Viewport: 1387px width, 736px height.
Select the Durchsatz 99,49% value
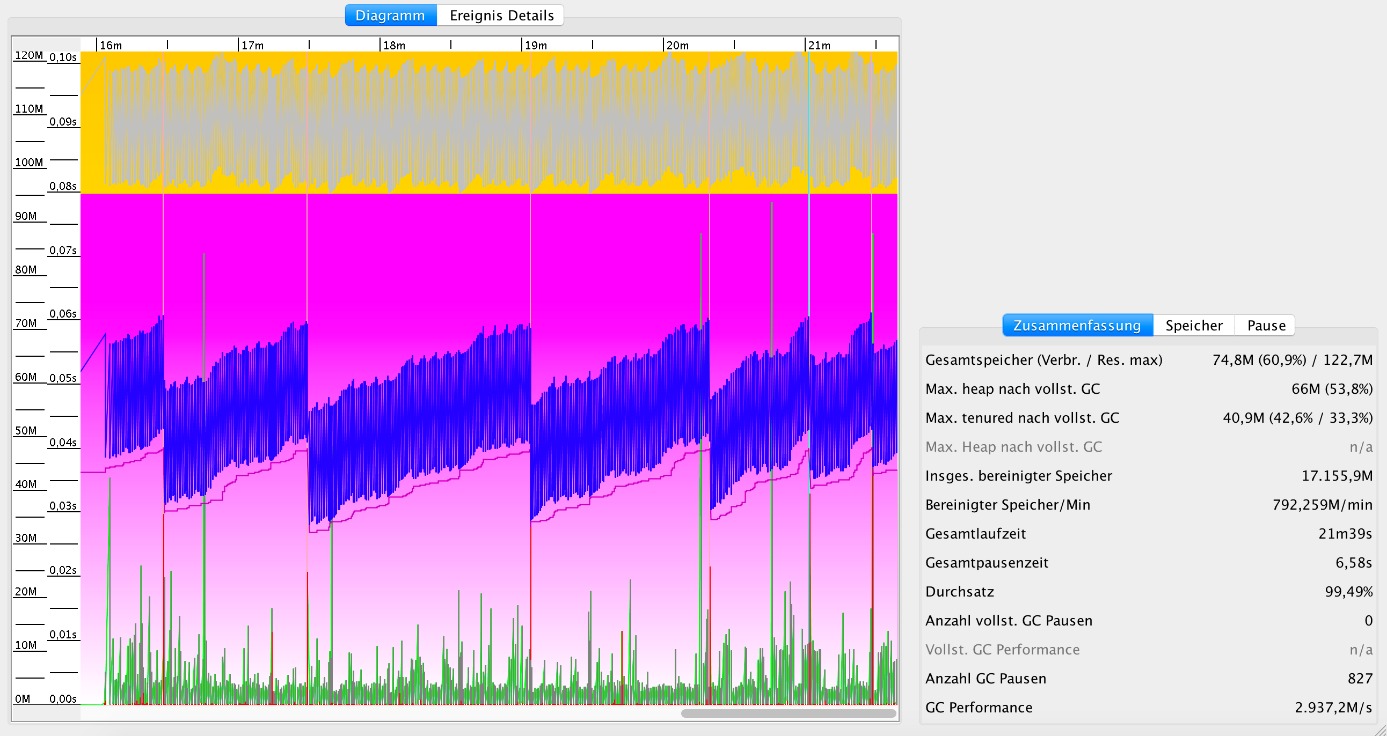point(1348,591)
